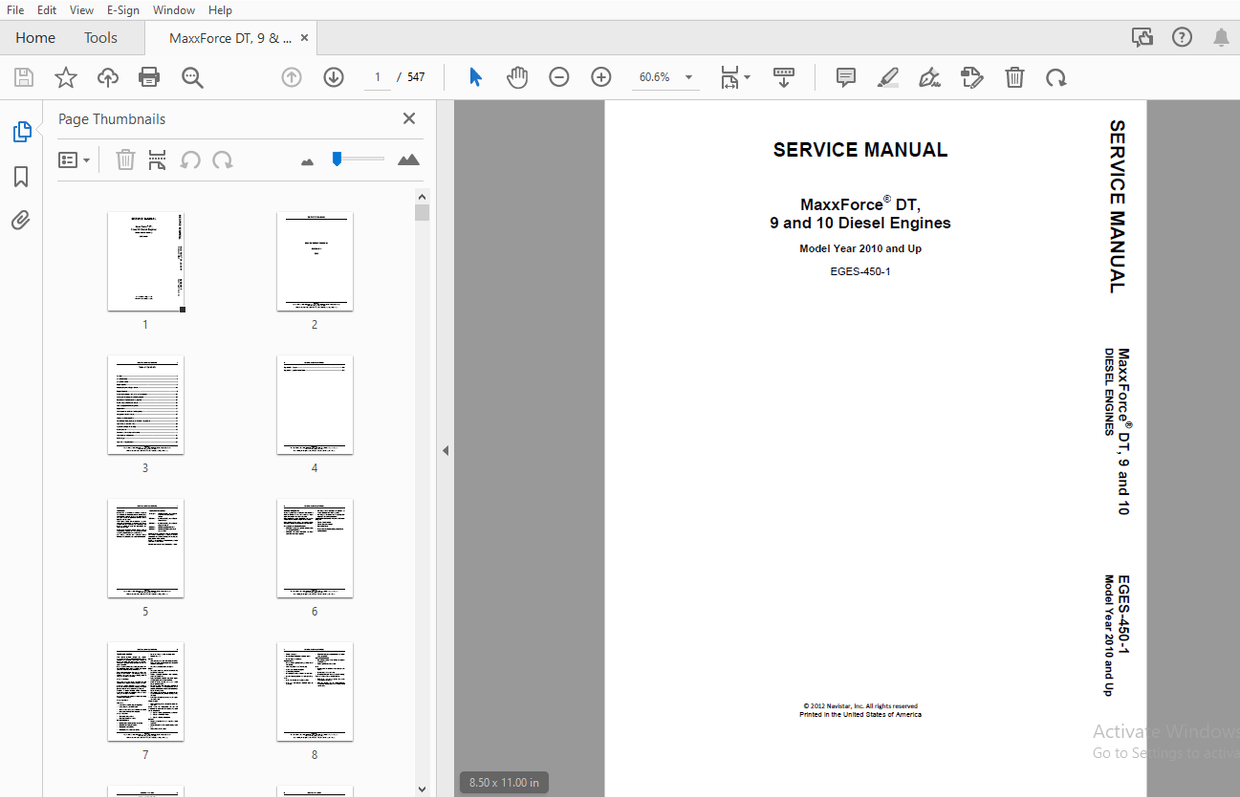The width and height of the screenshot is (1240, 797).
Task: Switch to the Home tab
Action: (35, 37)
